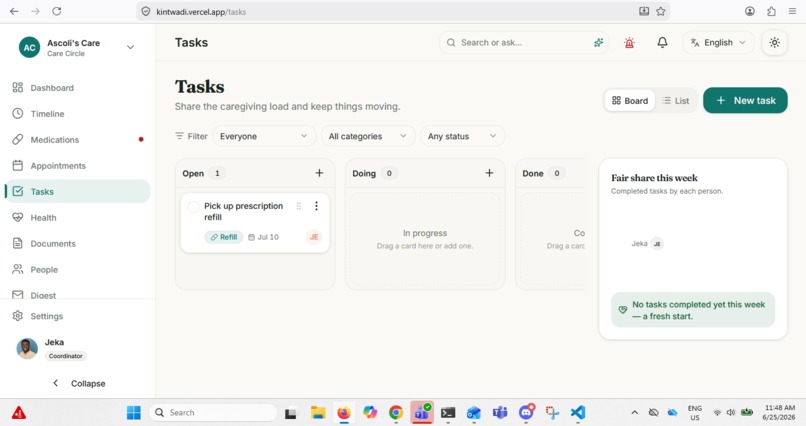
Task: Open the All categories filter
Action: [x=368, y=136]
